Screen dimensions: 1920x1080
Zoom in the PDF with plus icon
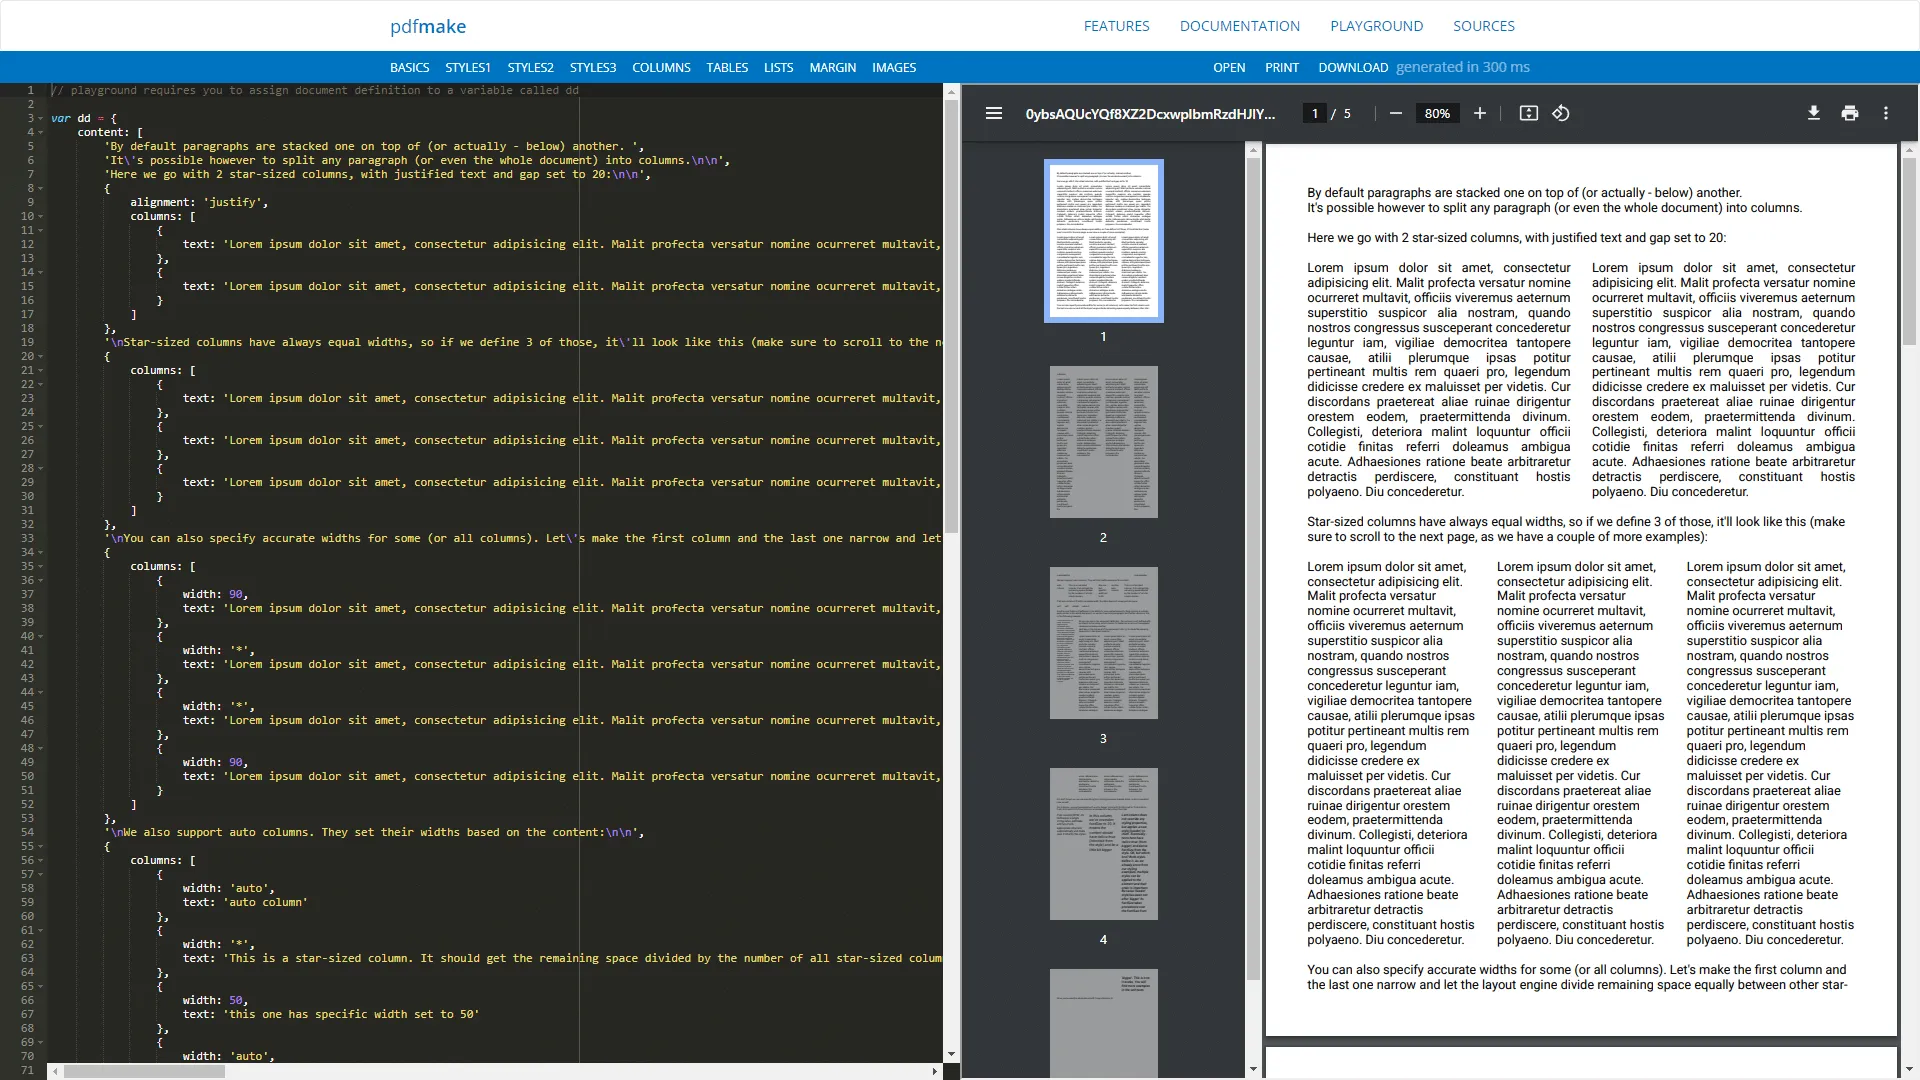1480,113
